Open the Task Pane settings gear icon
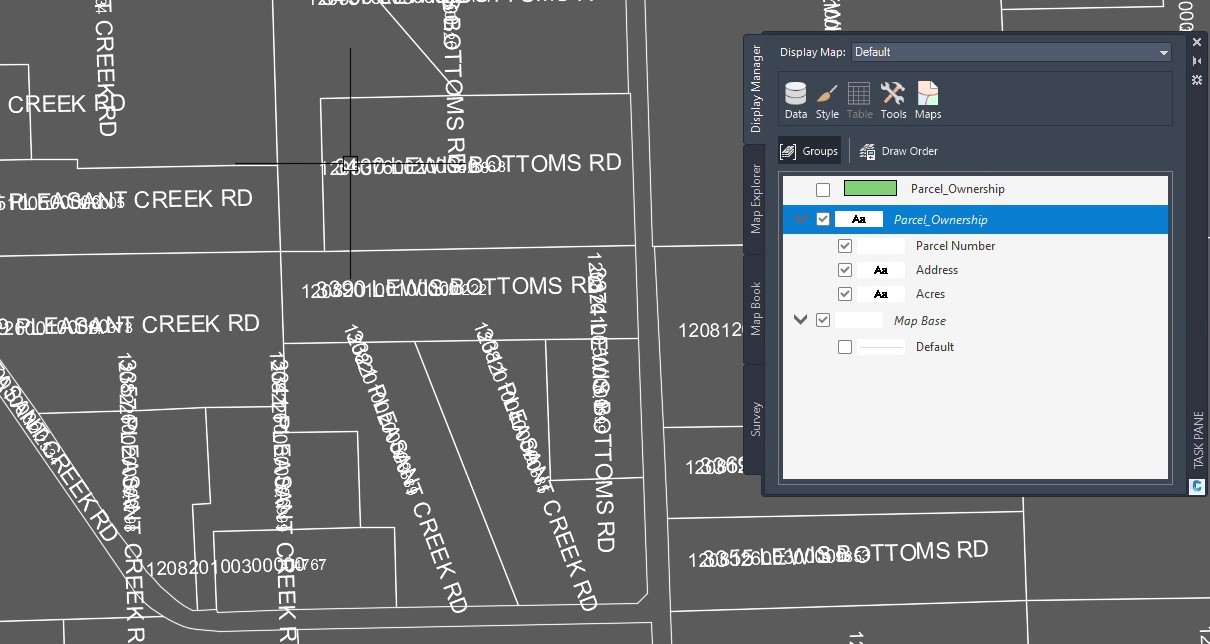Screen dimensions: 1210x644 point(1196,79)
